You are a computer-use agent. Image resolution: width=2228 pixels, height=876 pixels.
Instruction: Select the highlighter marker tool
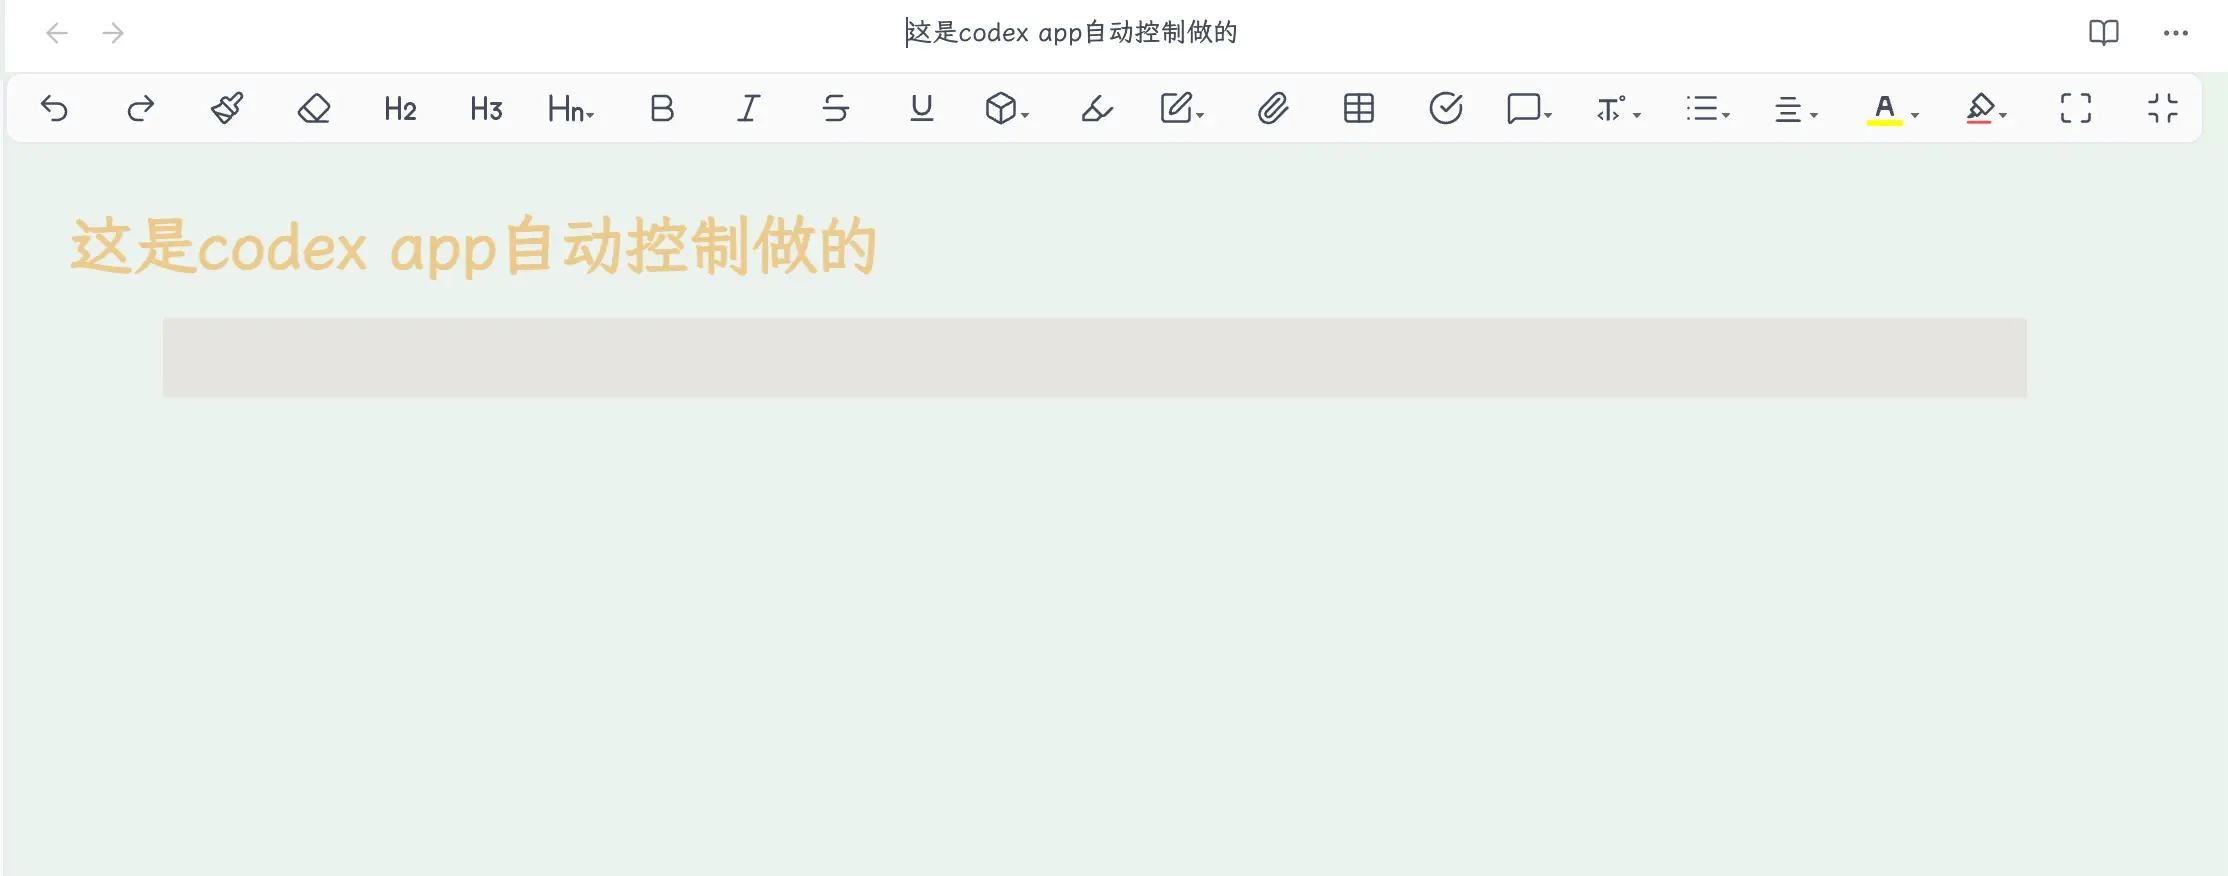pyautogui.click(x=1096, y=108)
